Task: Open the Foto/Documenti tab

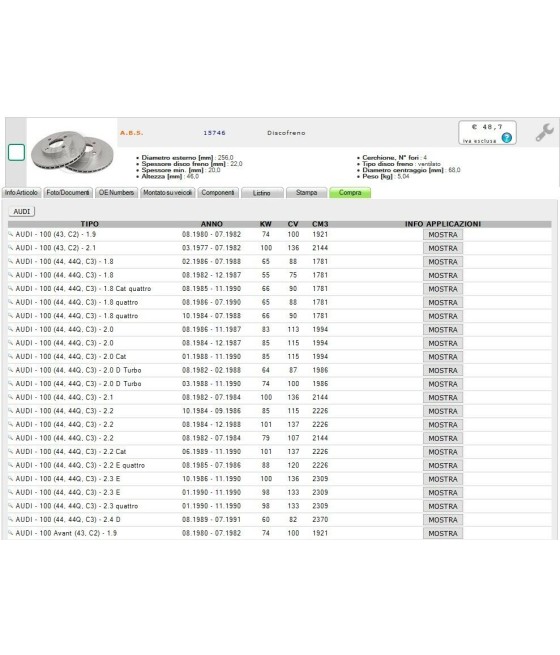Action: pyautogui.click(x=68, y=193)
